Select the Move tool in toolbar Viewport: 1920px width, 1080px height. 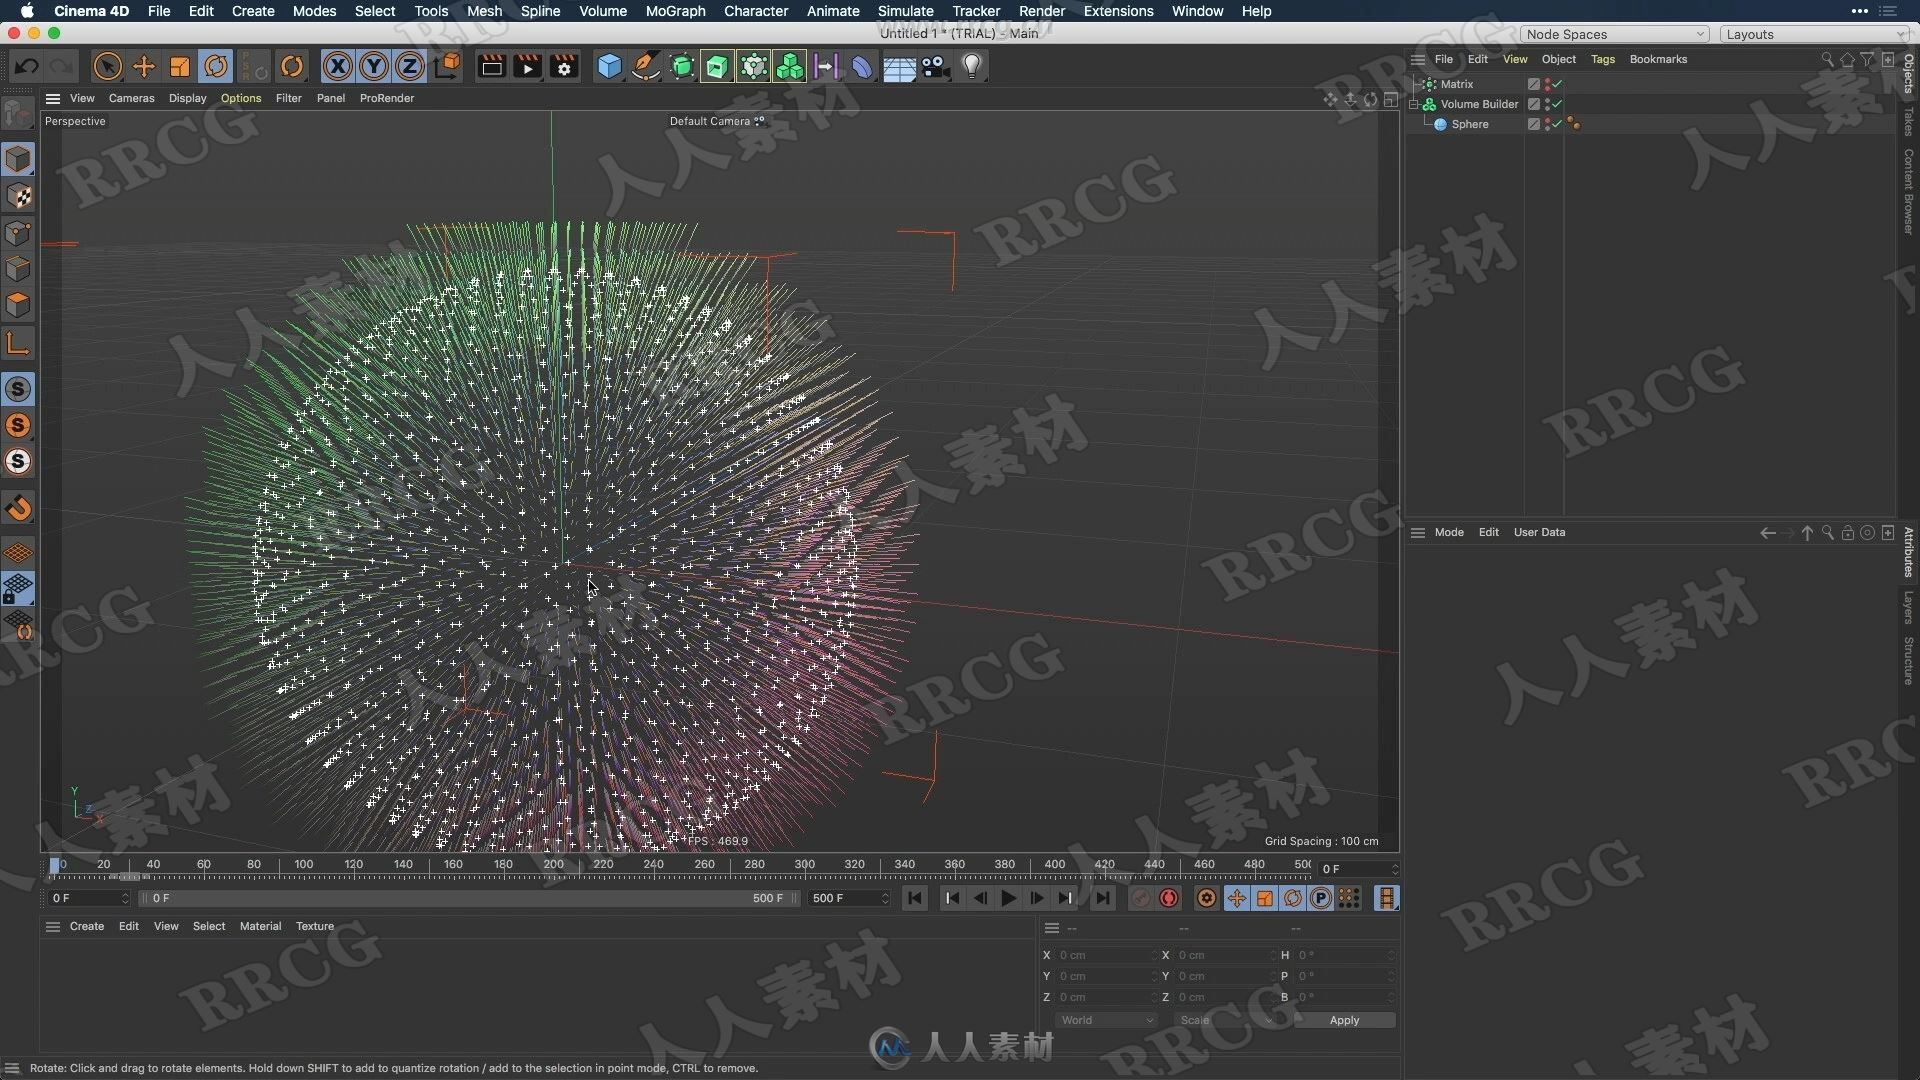(x=145, y=65)
